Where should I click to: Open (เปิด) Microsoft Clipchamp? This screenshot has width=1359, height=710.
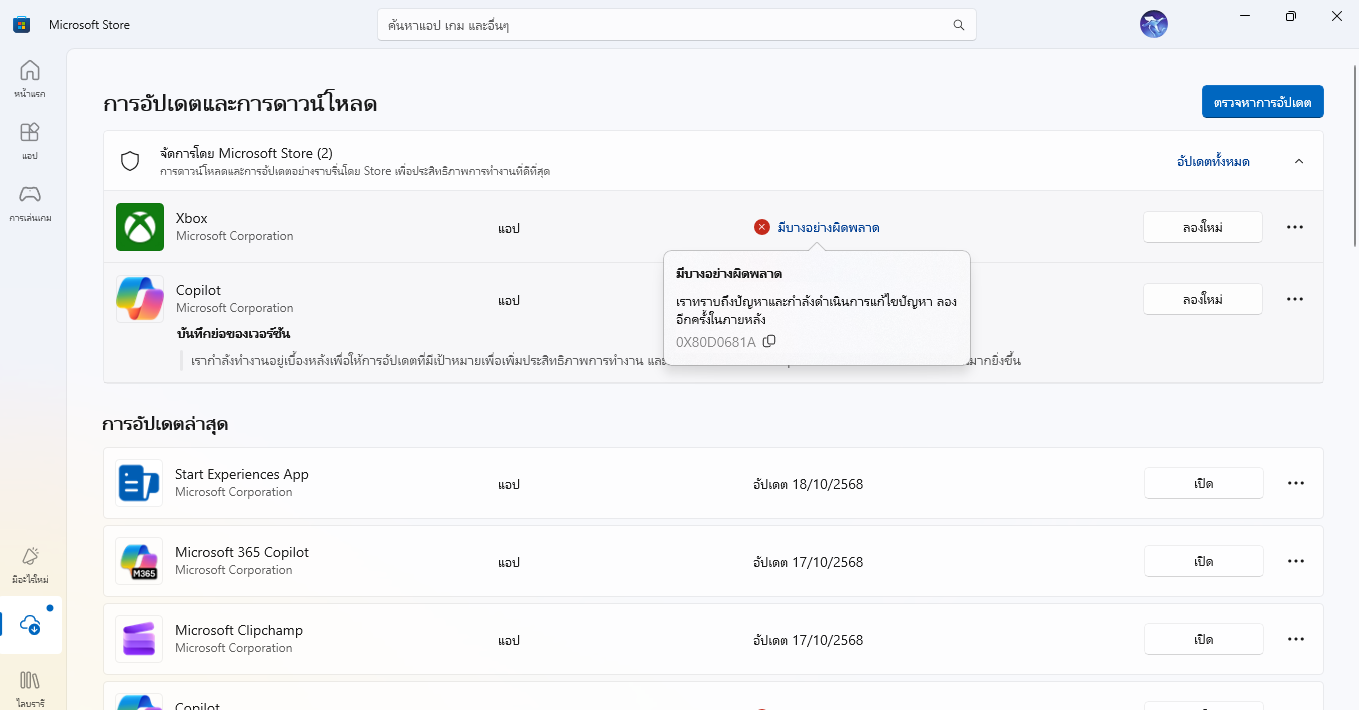click(x=1204, y=639)
